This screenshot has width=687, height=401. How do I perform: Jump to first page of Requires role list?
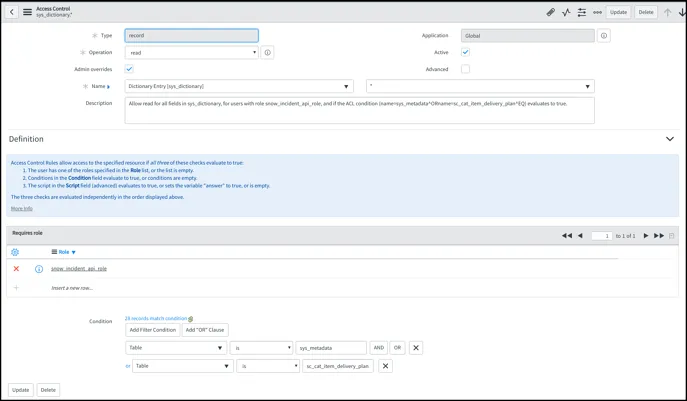(x=567, y=236)
